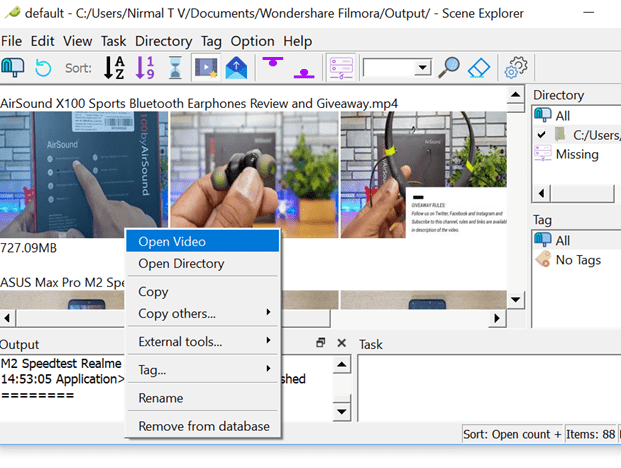
Task: Click the Items: 88 status entry
Action: pyautogui.click(x=591, y=434)
